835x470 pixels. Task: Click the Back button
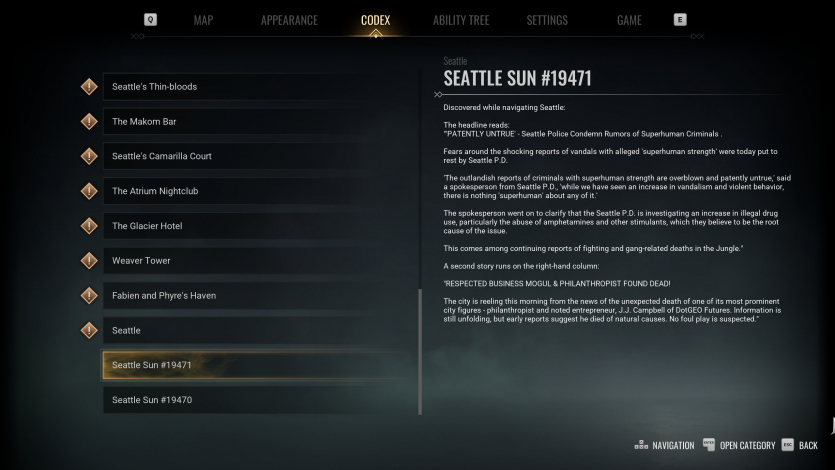[x=800, y=445]
